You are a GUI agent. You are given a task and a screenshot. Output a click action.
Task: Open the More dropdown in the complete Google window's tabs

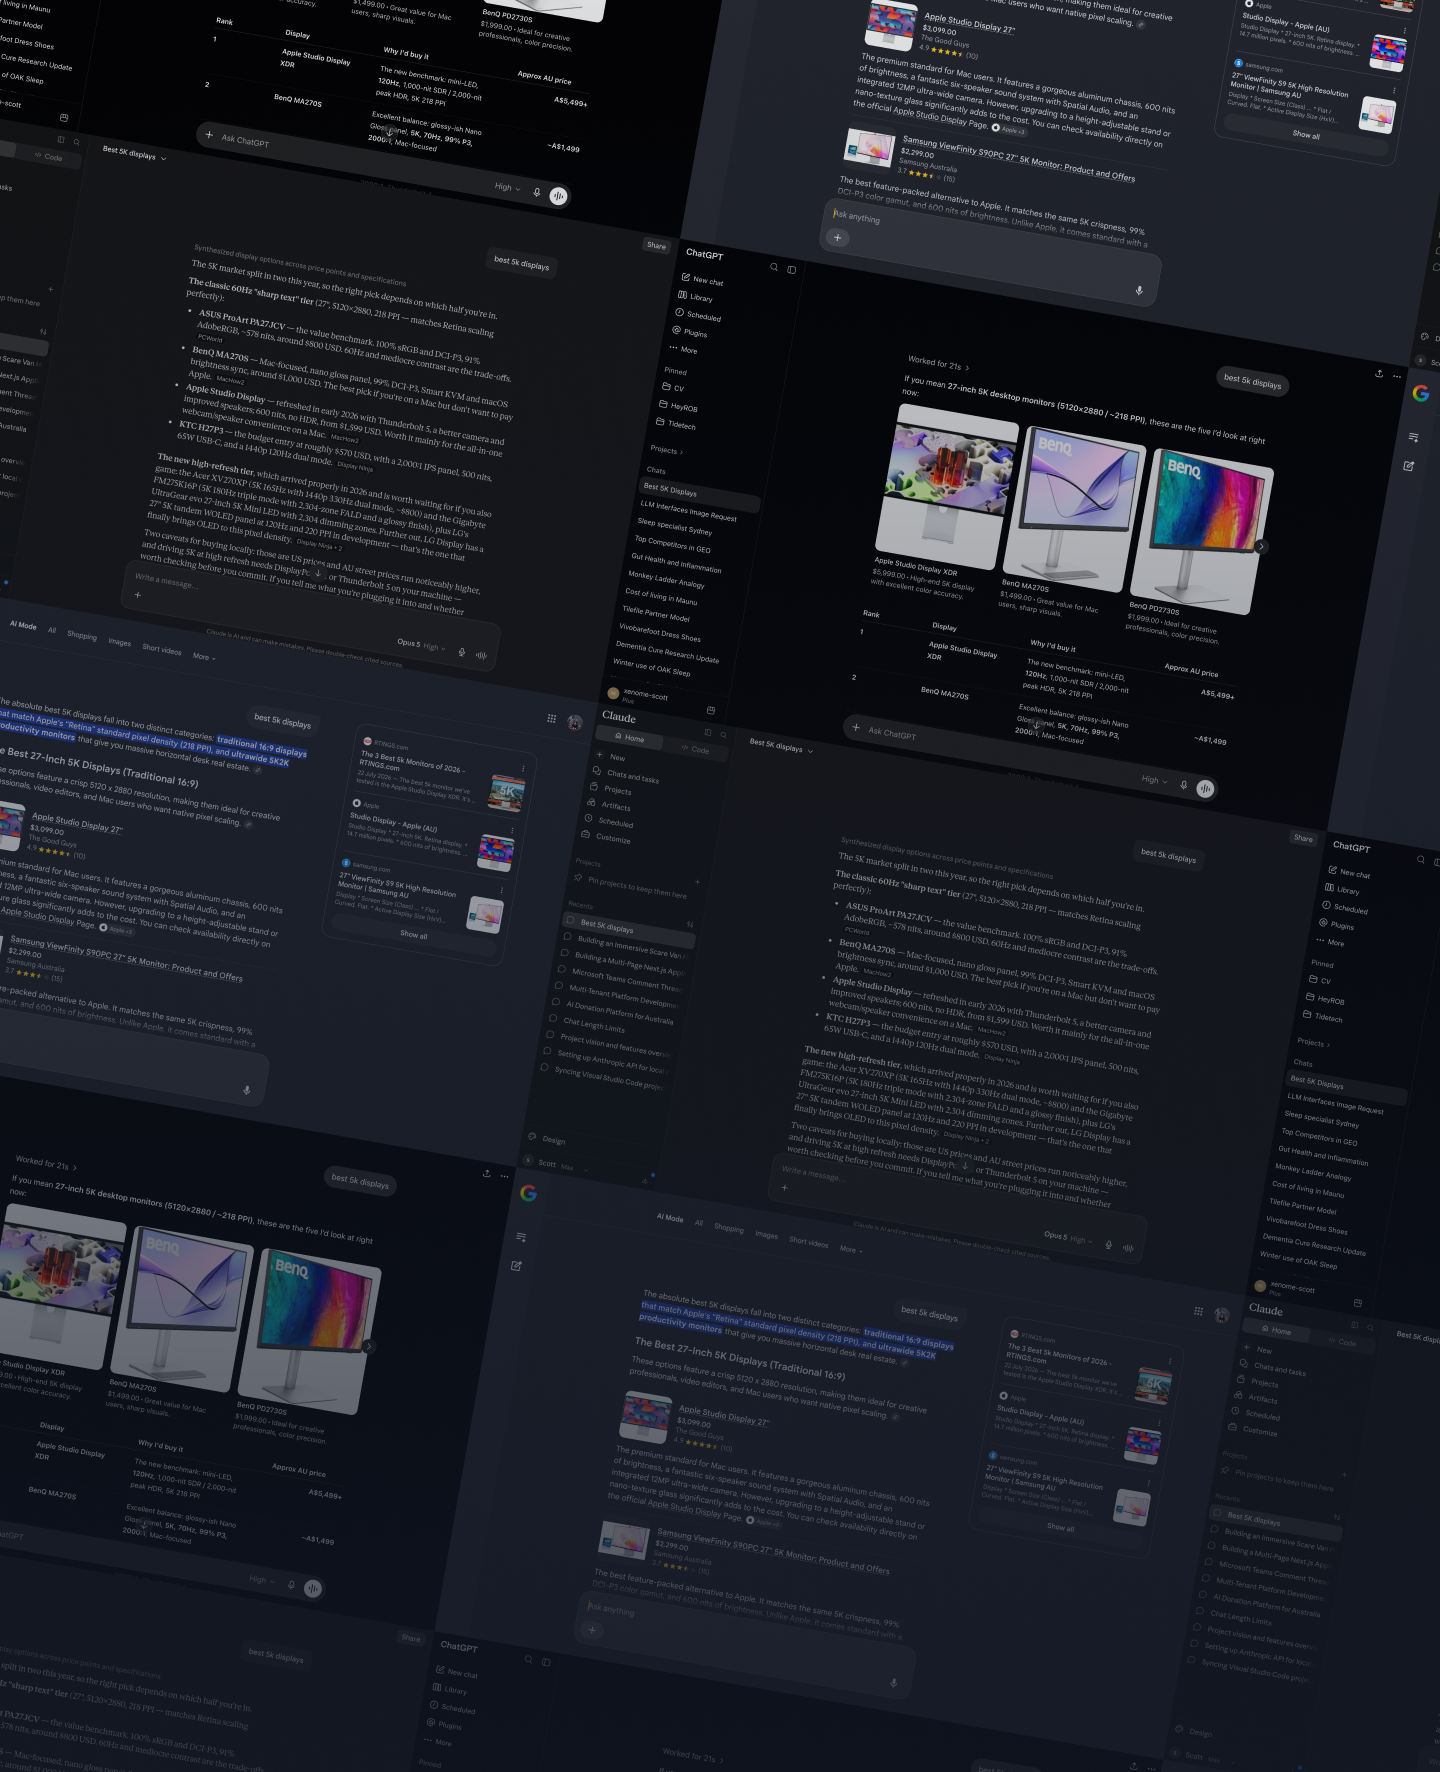(x=851, y=1249)
